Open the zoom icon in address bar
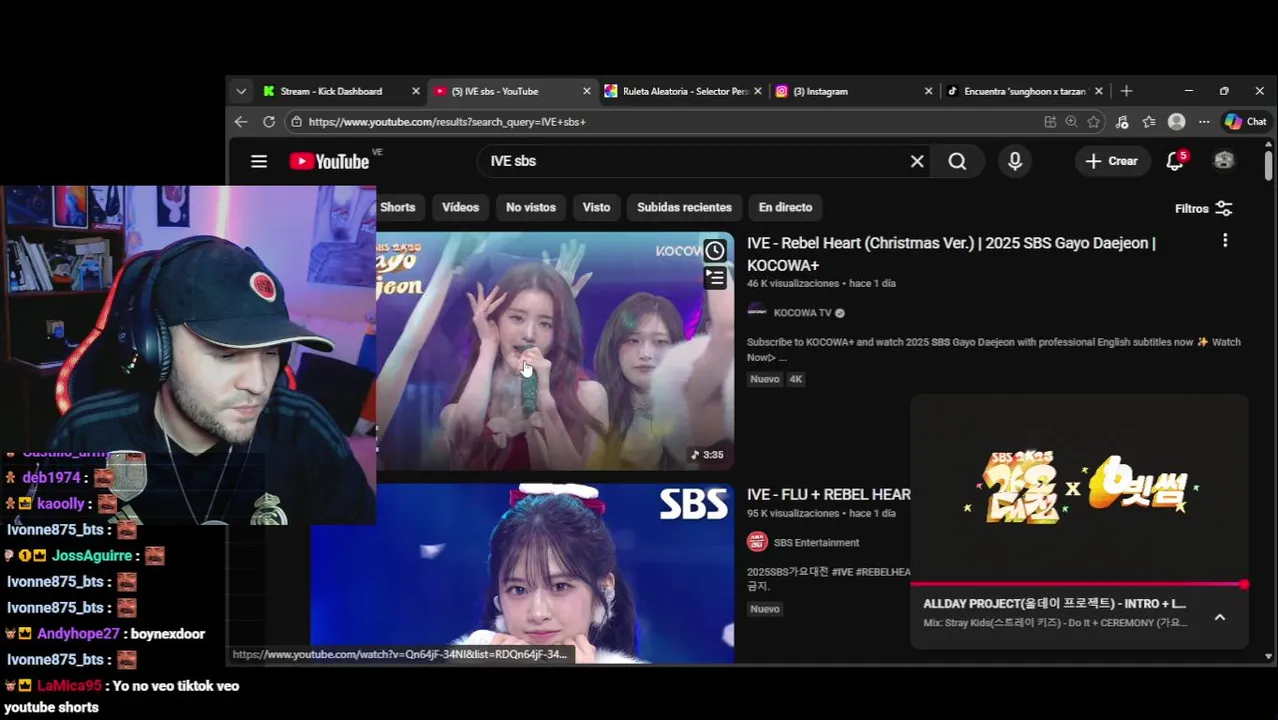The height and width of the screenshot is (720, 1278). (x=1072, y=121)
